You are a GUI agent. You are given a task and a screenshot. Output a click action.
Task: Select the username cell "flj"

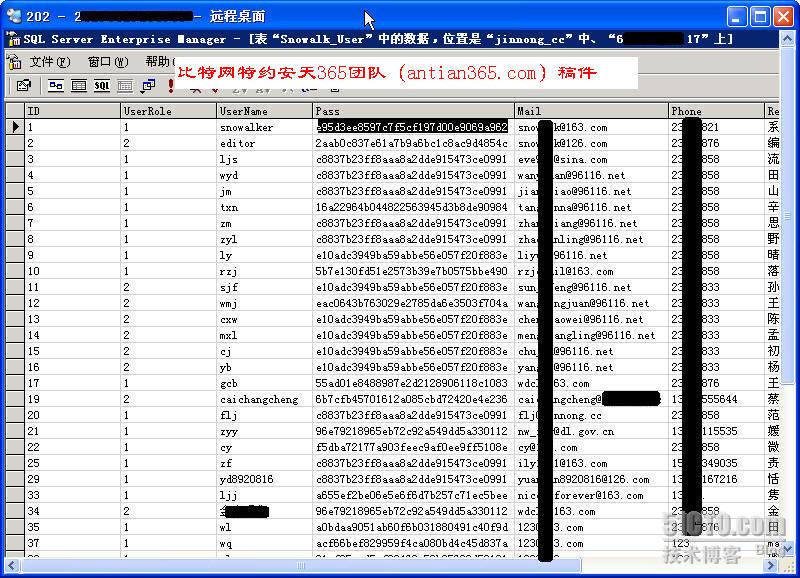click(x=264, y=415)
